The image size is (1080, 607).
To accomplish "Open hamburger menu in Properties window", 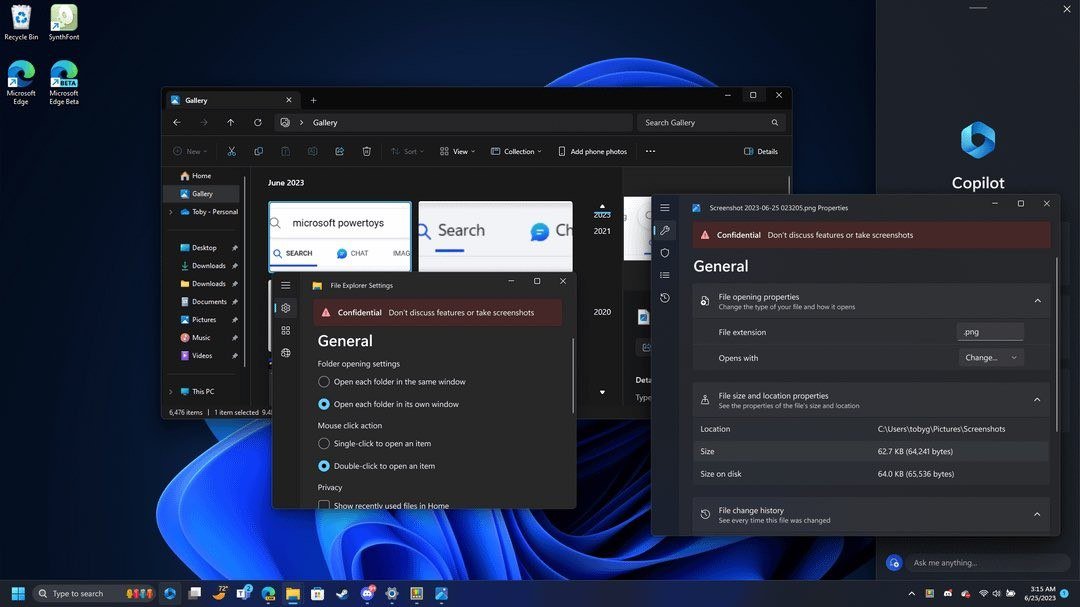I will coord(665,207).
